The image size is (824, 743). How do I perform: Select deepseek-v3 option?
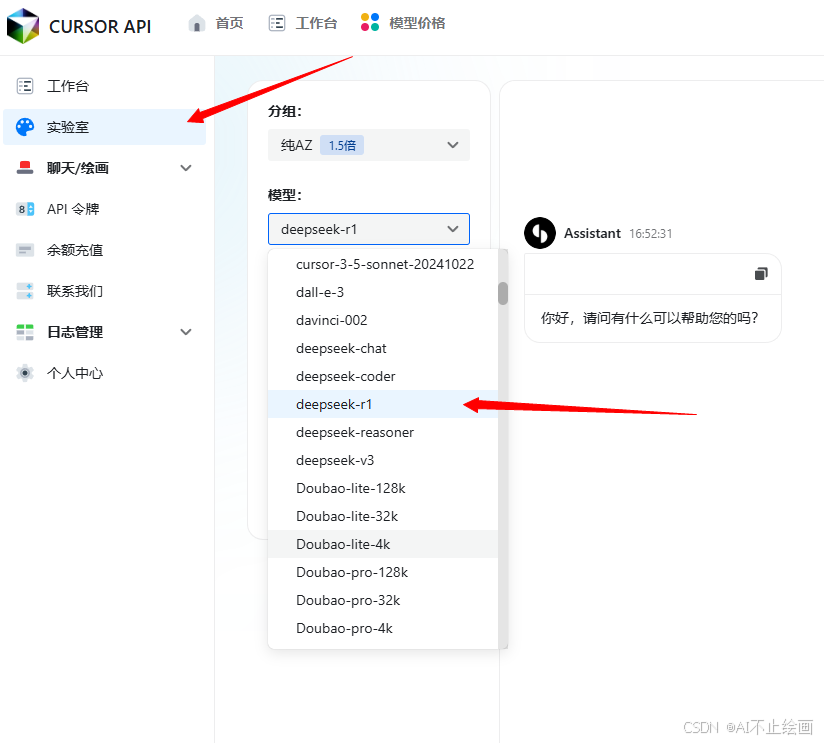(x=383, y=460)
